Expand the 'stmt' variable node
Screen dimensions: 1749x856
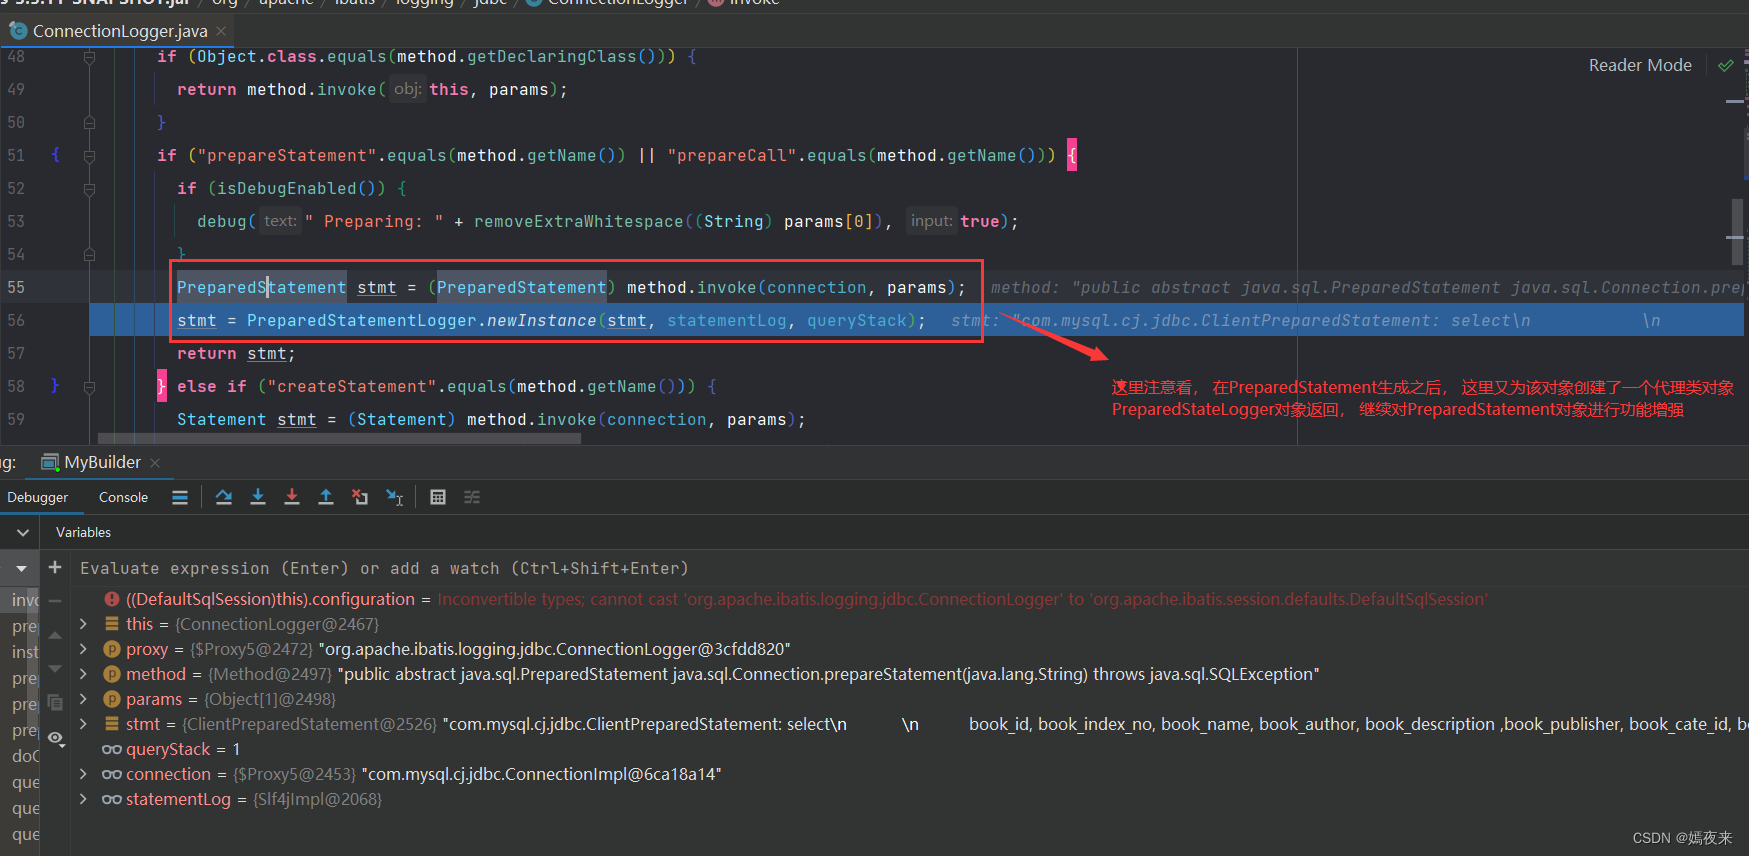83,724
